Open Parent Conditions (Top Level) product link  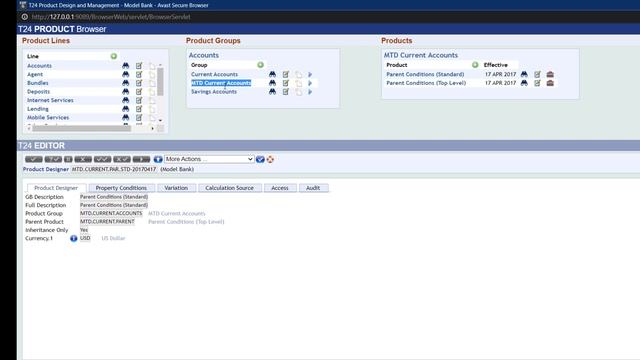[x=426, y=83]
